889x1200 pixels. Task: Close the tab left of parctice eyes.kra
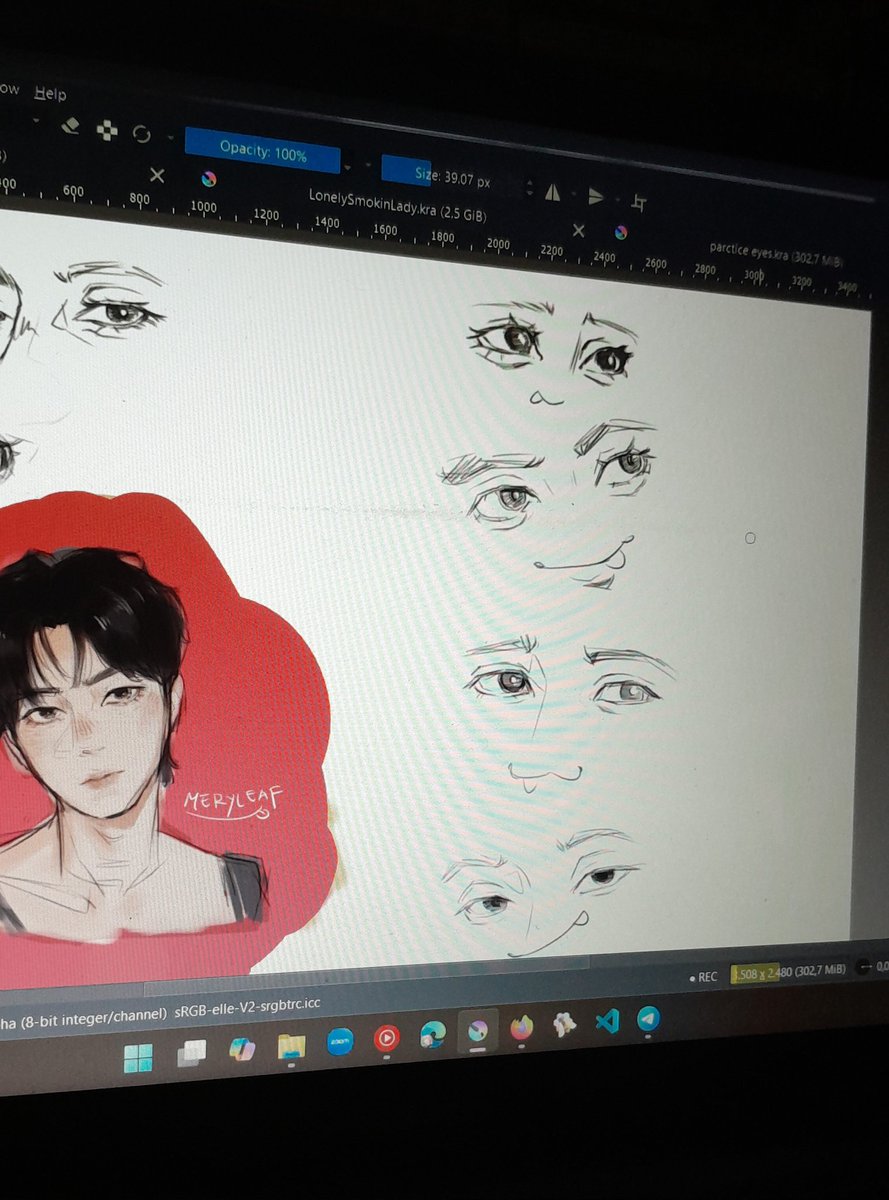point(578,230)
